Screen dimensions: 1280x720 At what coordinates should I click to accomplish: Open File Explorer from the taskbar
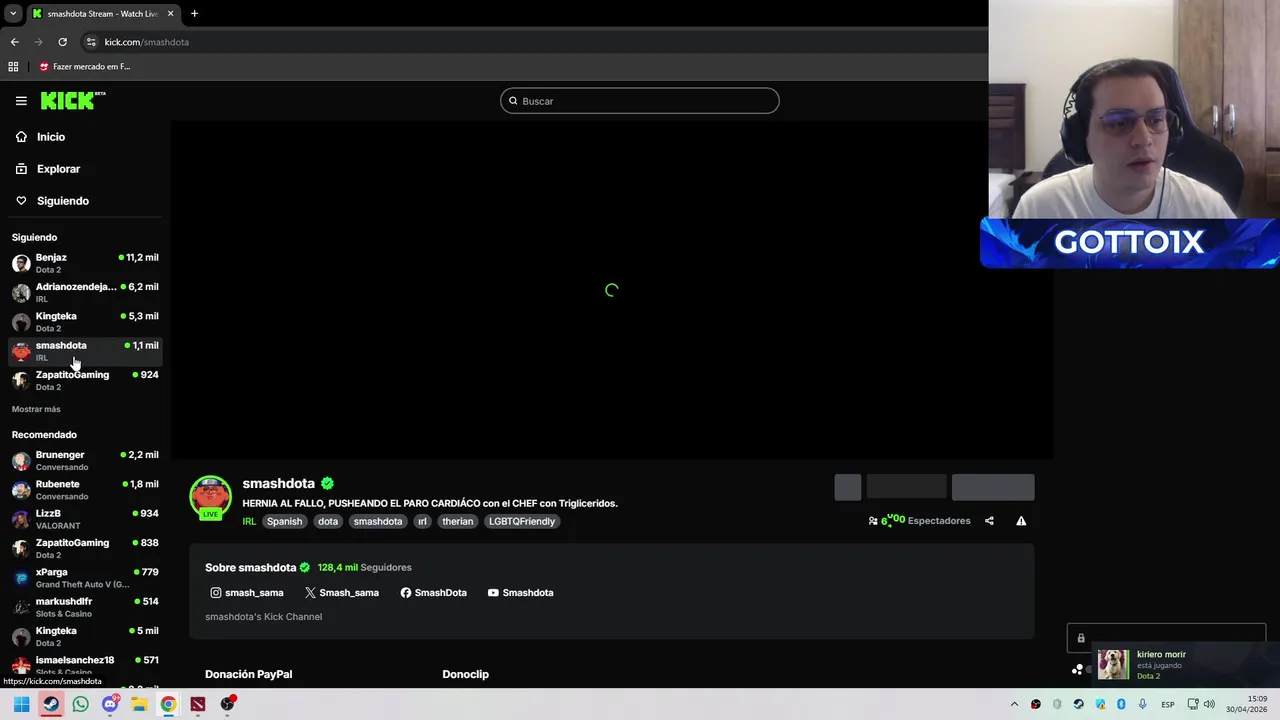tap(139, 704)
